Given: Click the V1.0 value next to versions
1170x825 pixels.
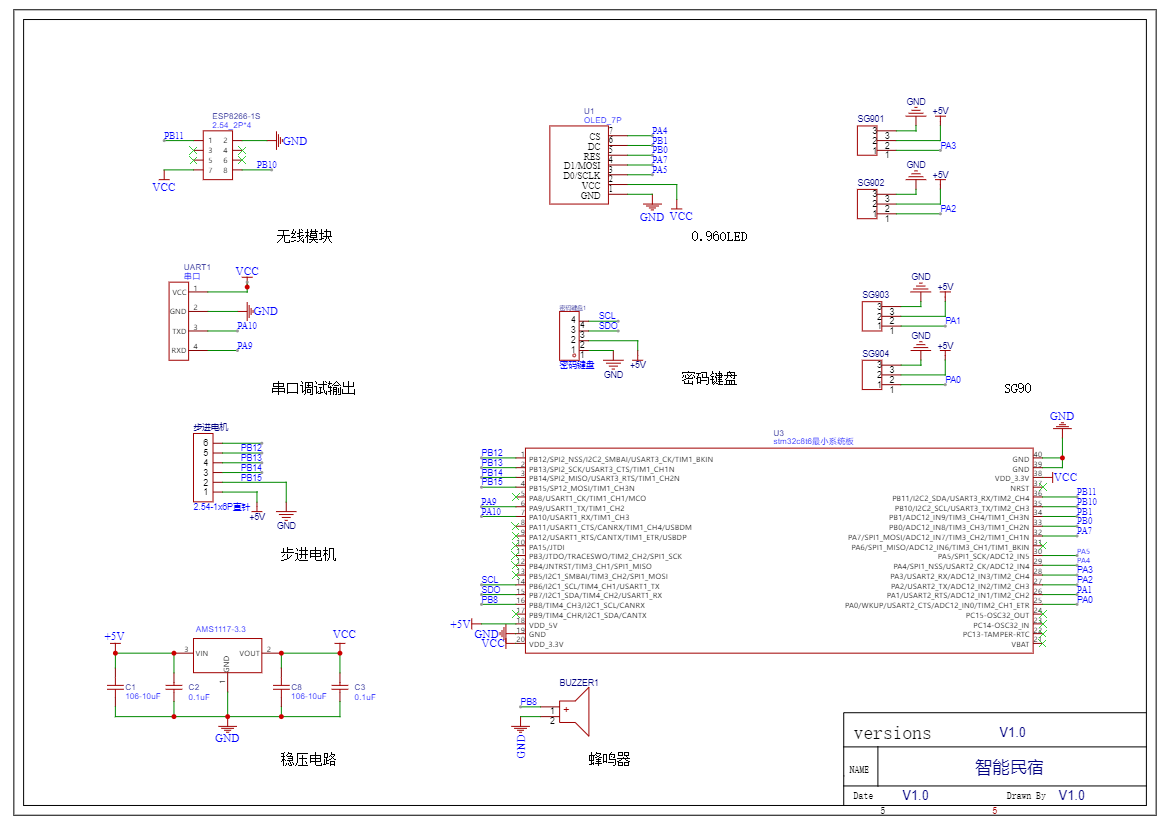Looking at the screenshot, I should [1013, 733].
